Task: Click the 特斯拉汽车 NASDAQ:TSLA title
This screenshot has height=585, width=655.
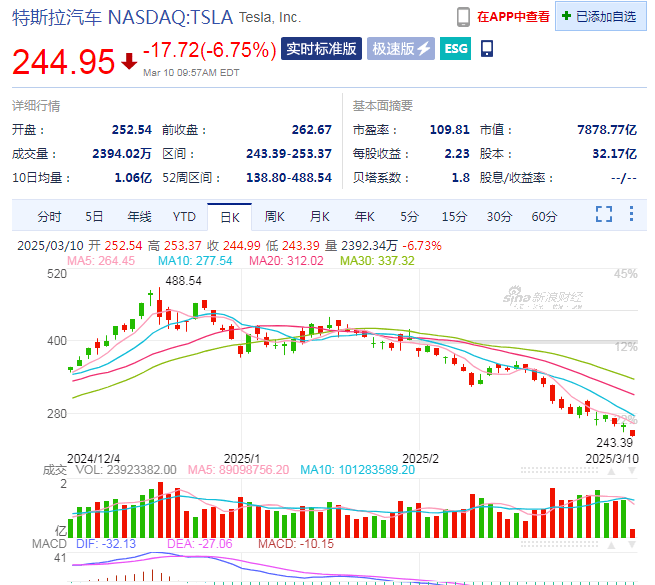Action: point(122,18)
